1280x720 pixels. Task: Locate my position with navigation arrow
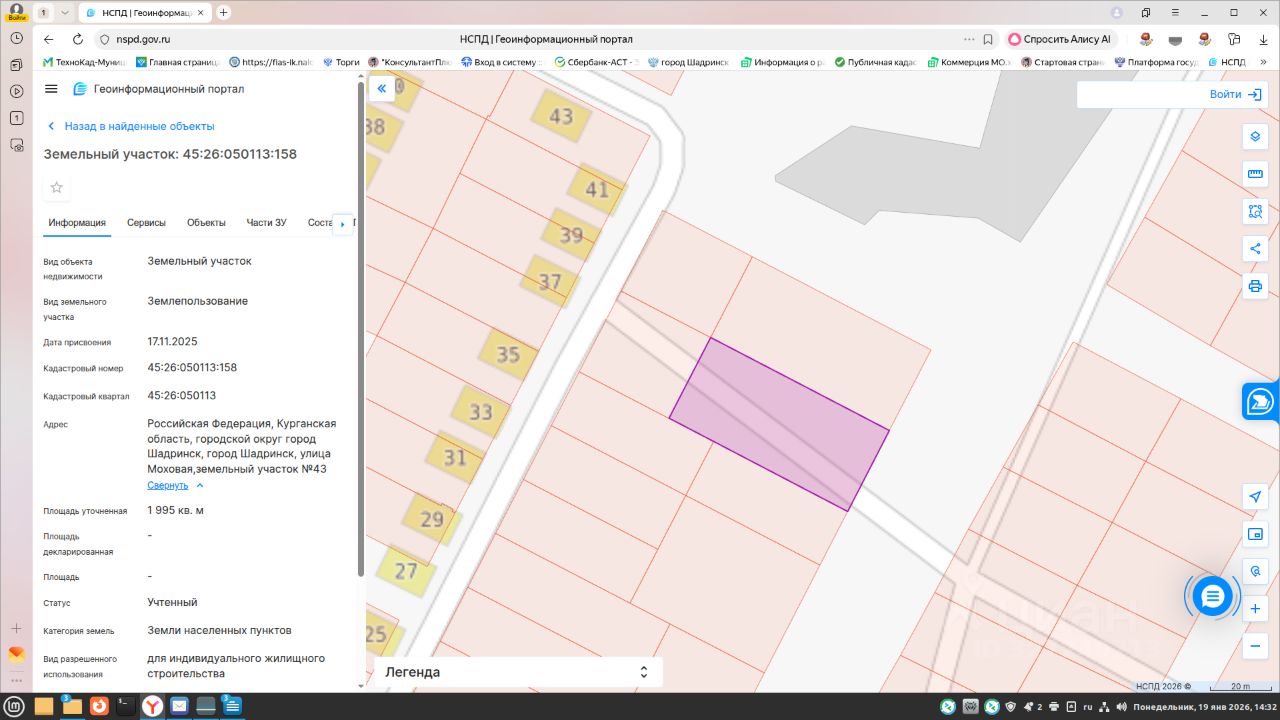[1255, 497]
